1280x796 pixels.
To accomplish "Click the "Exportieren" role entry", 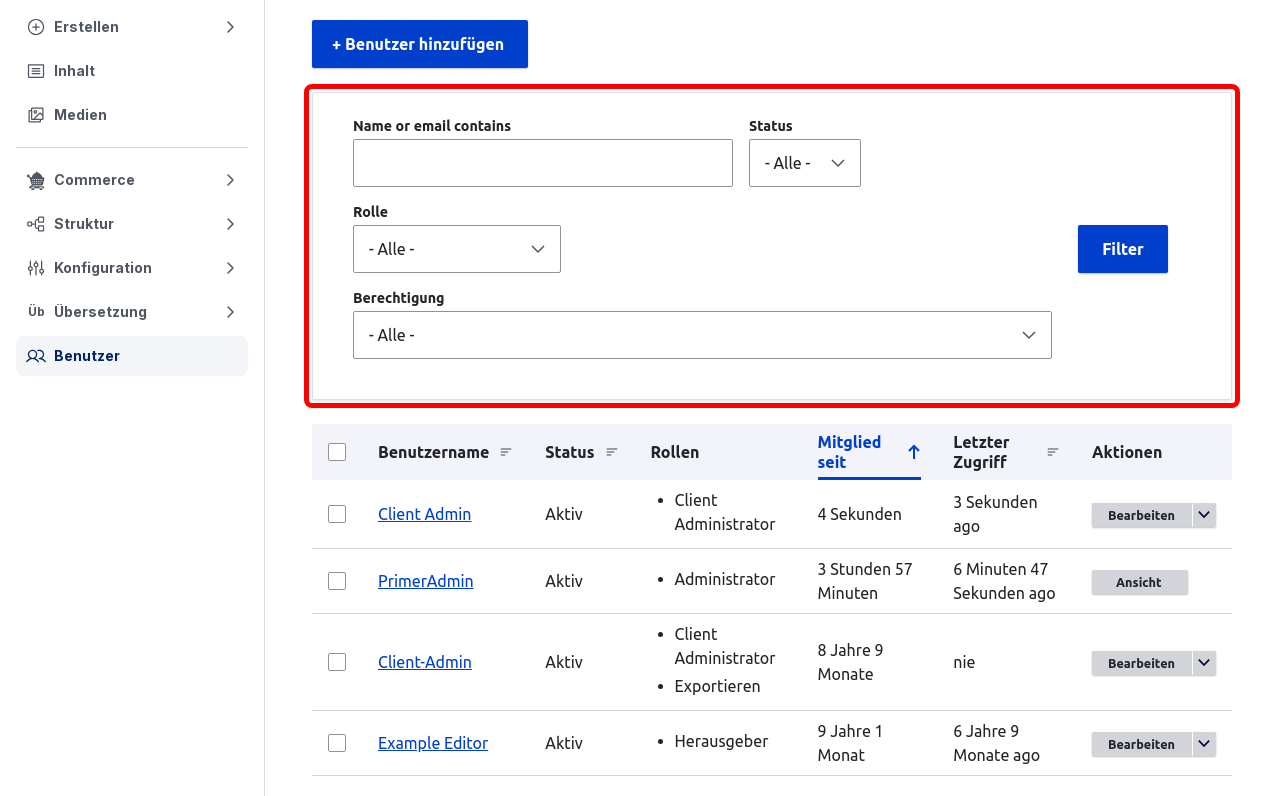I will point(718,686).
